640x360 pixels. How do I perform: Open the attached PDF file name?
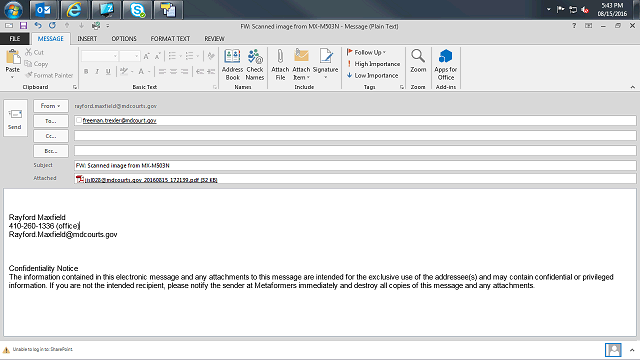coord(151,180)
